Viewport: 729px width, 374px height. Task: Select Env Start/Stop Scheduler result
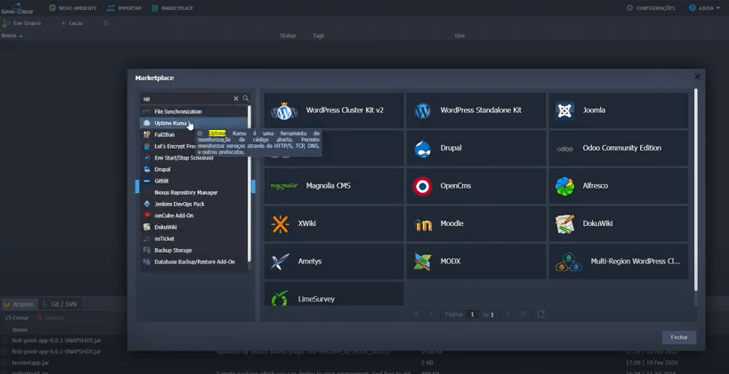click(194, 158)
